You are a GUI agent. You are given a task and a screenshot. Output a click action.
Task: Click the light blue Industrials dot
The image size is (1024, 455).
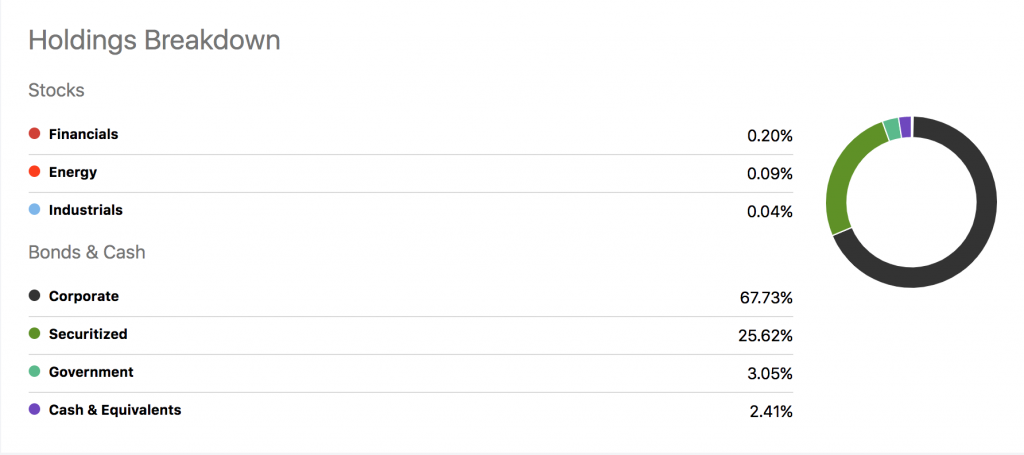pos(35,210)
